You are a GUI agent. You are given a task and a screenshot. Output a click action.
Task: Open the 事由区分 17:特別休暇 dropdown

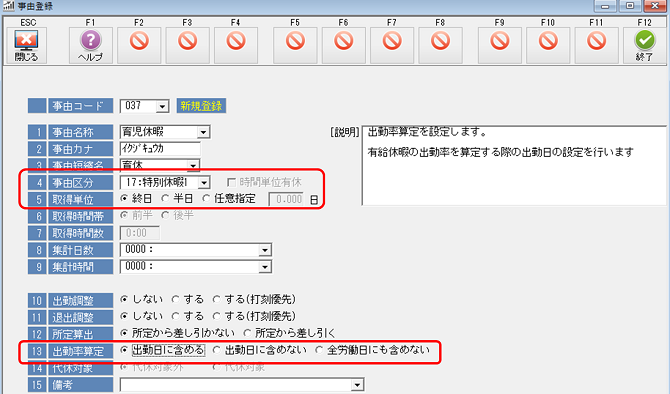pyautogui.click(x=204, y=183)
